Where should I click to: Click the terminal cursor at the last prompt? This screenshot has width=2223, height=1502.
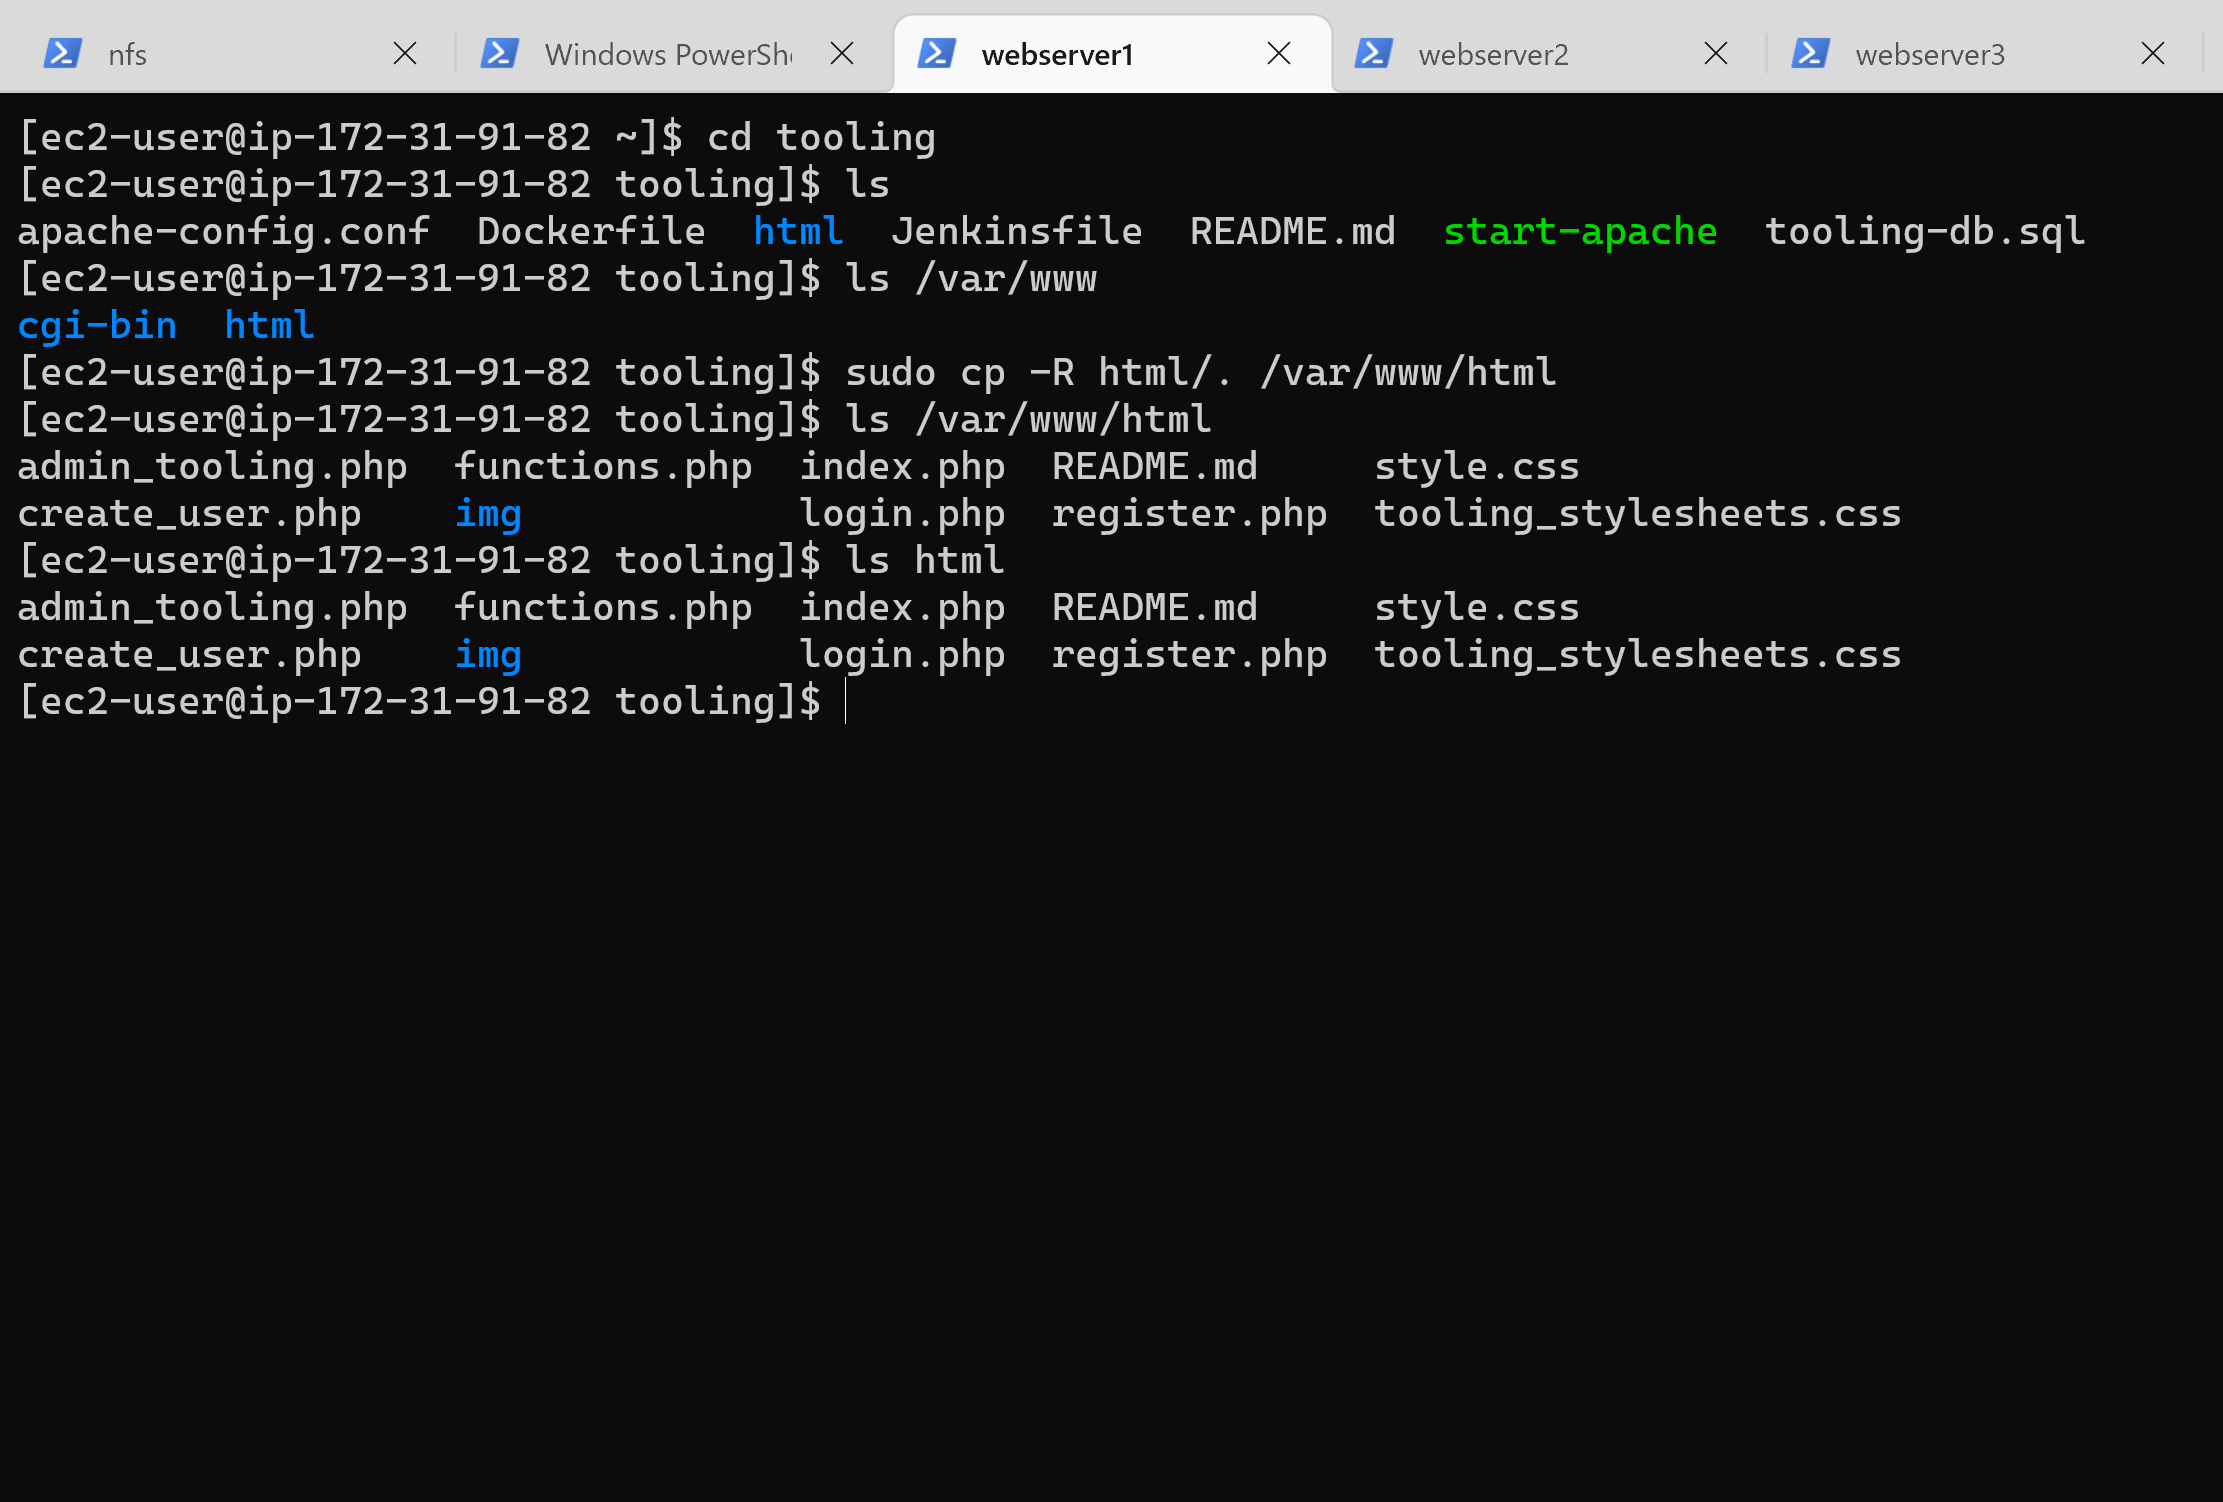point(846,701)
